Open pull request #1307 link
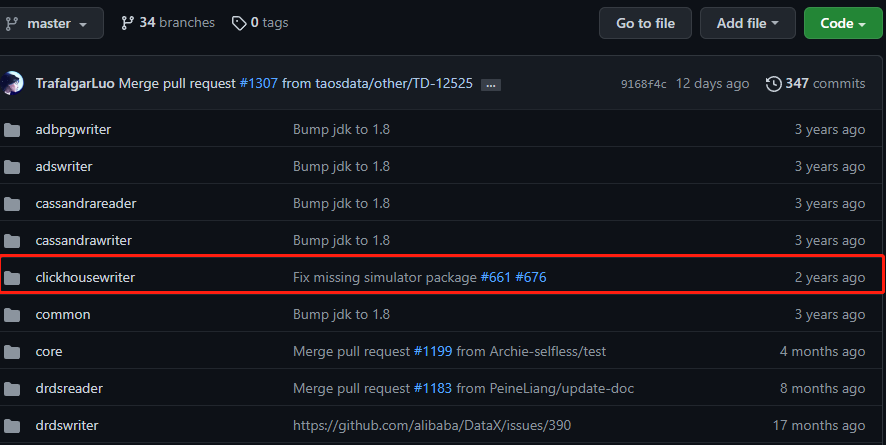Image resolution: width=886 pixels, height=445 pixels. (258, 84)
